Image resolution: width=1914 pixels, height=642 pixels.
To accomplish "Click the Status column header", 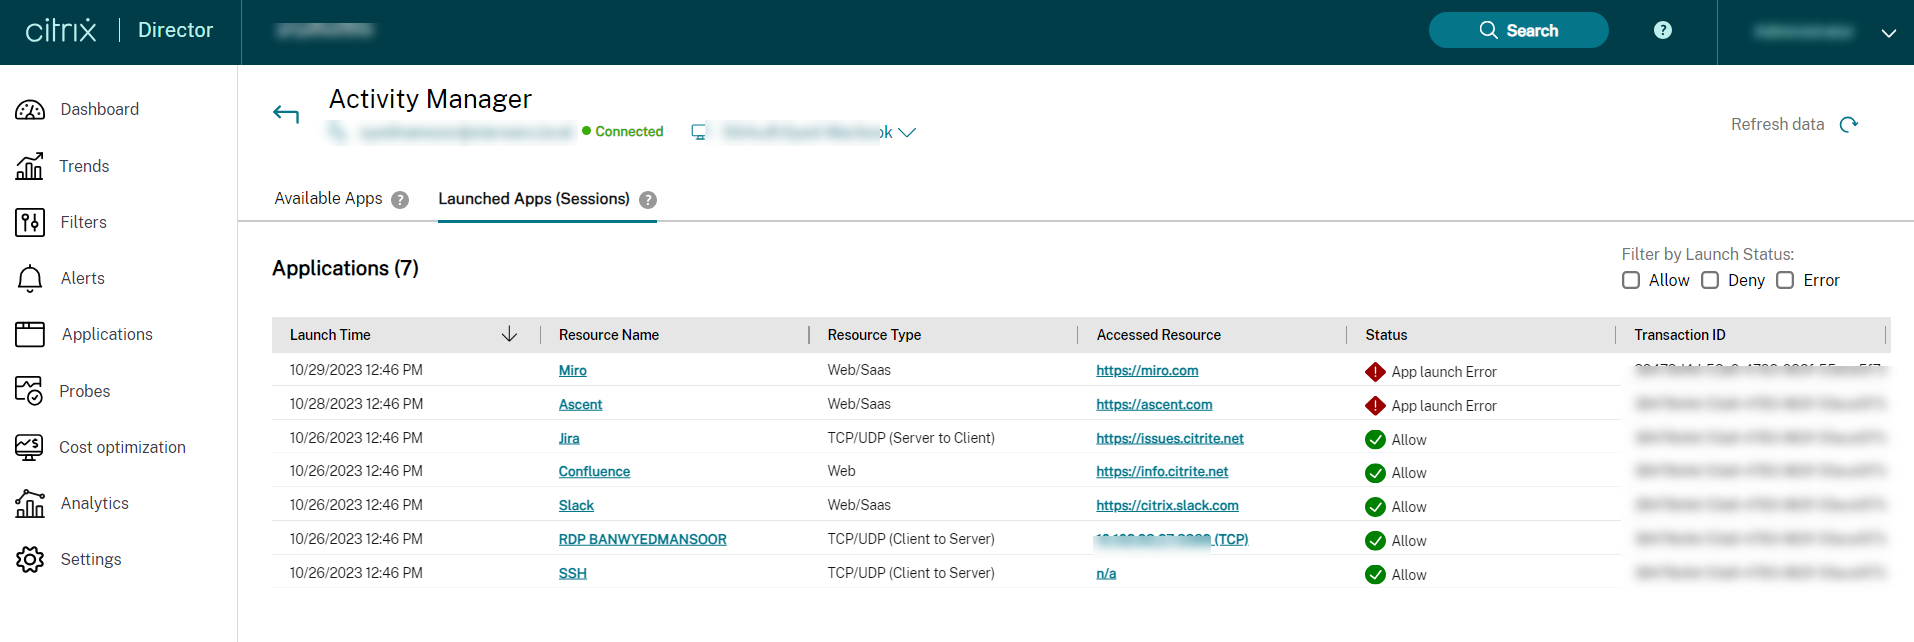I will click(x=1386, y=335).
